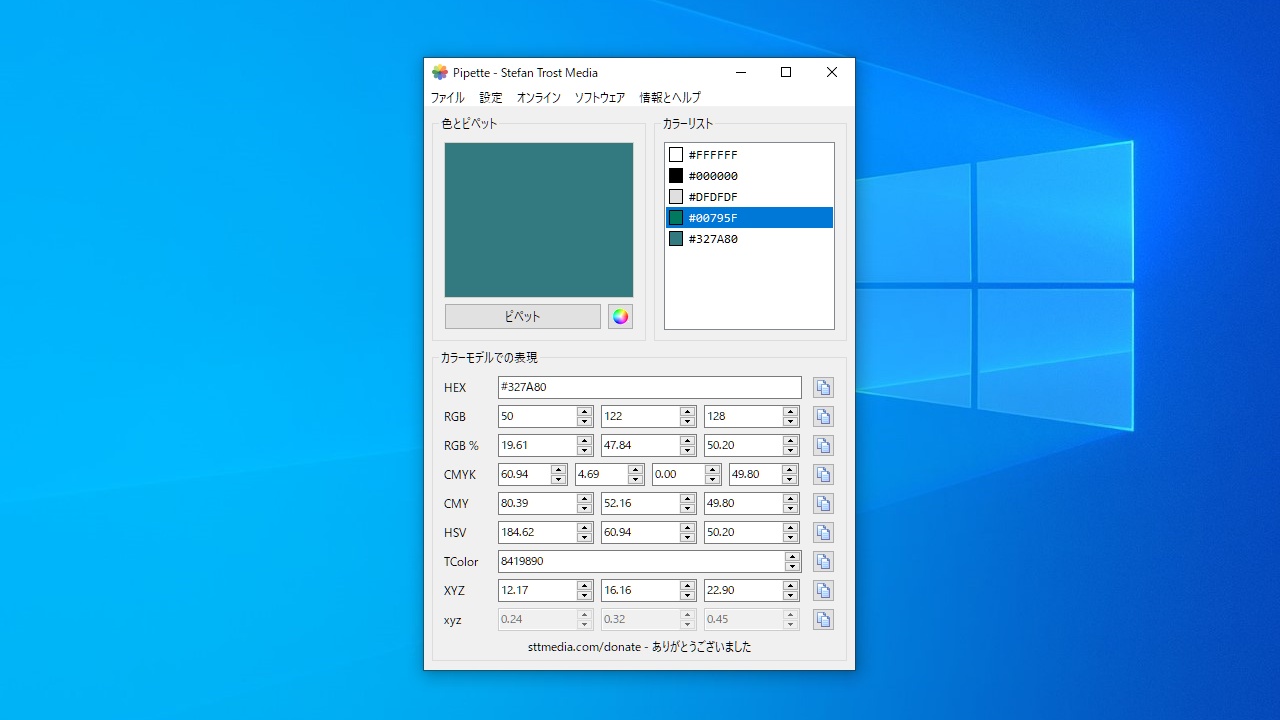The height and width of the screenshot is (720, 1280).
Task: Select #00795F in the color list
Action: (x=749, y=218)
